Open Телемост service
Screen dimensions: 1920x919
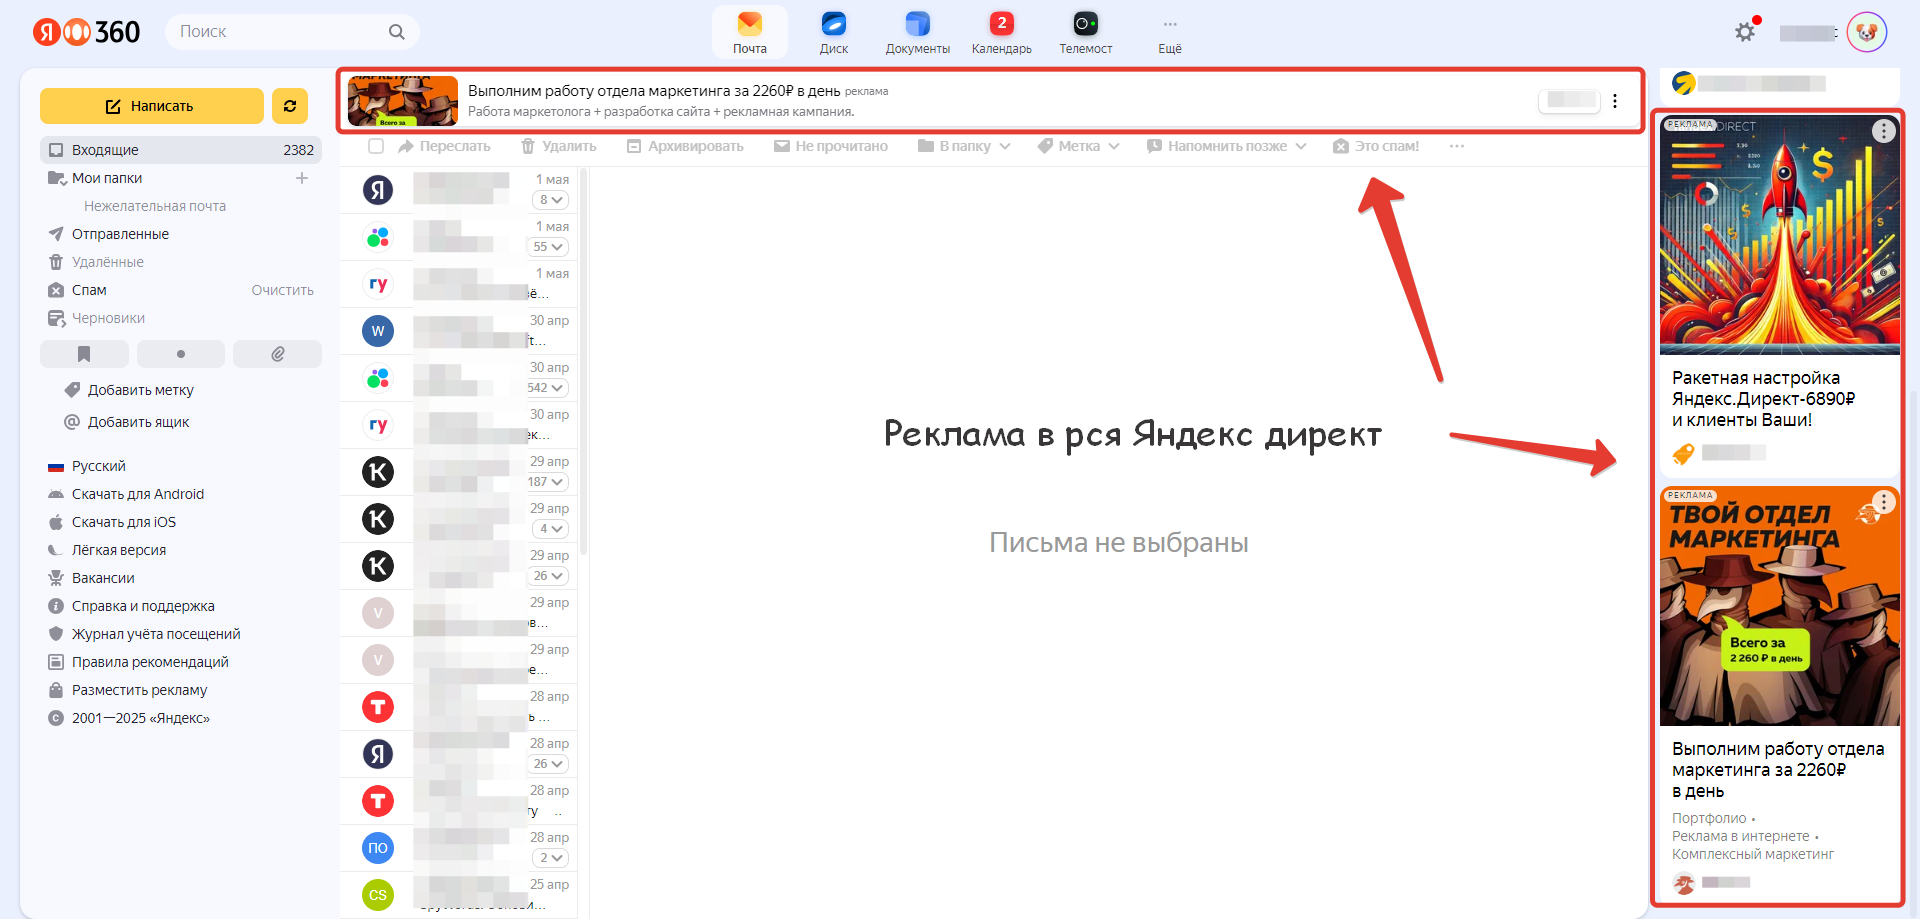pos(1086,32)
